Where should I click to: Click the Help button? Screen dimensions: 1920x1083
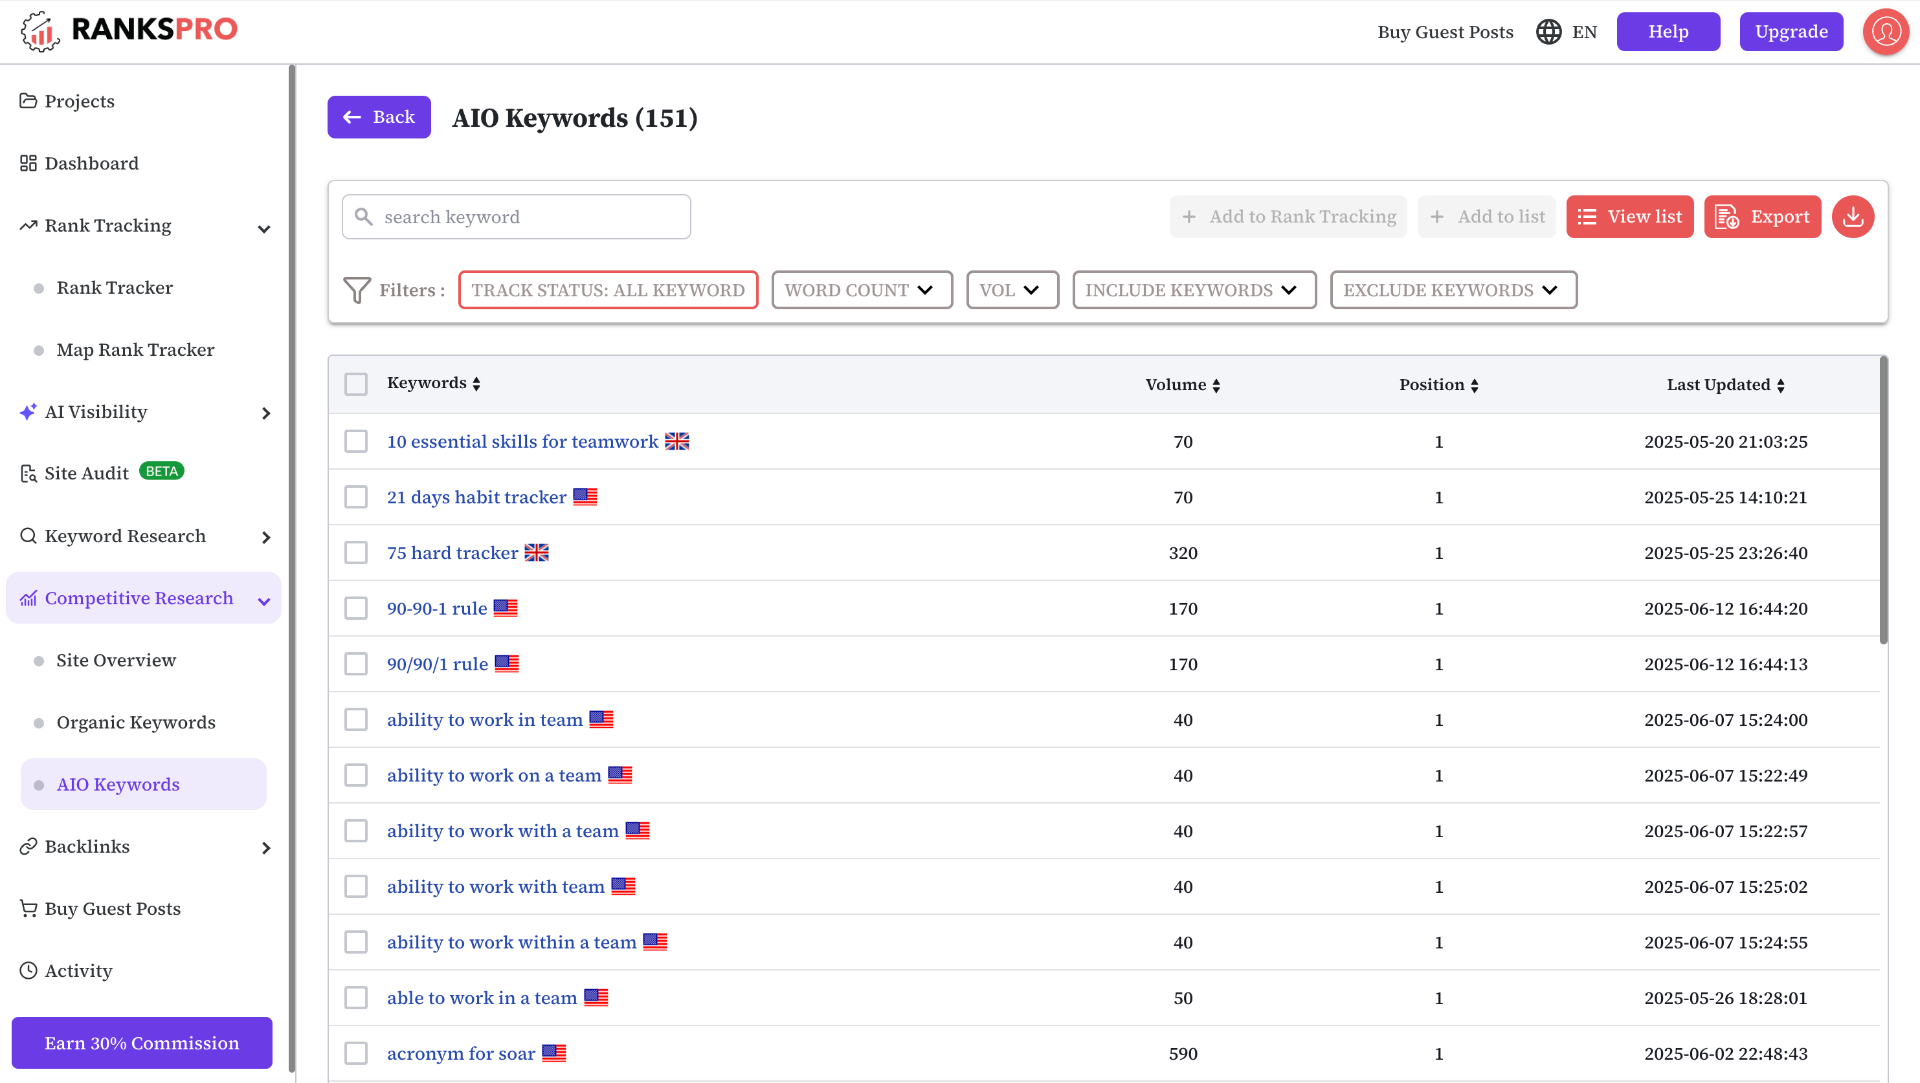(1668, 32)
